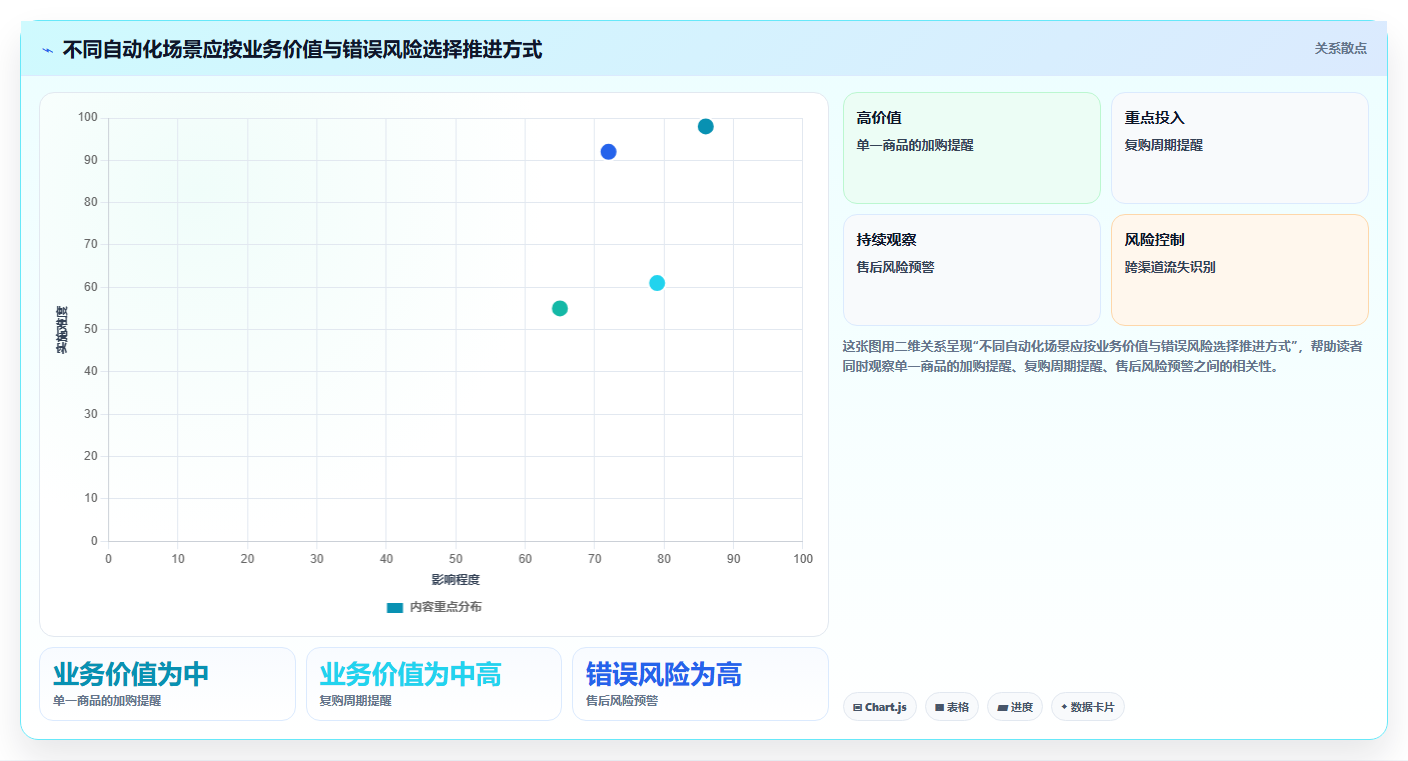
Task: Click the 数据卡片 tag
Action: point(1088,707)
